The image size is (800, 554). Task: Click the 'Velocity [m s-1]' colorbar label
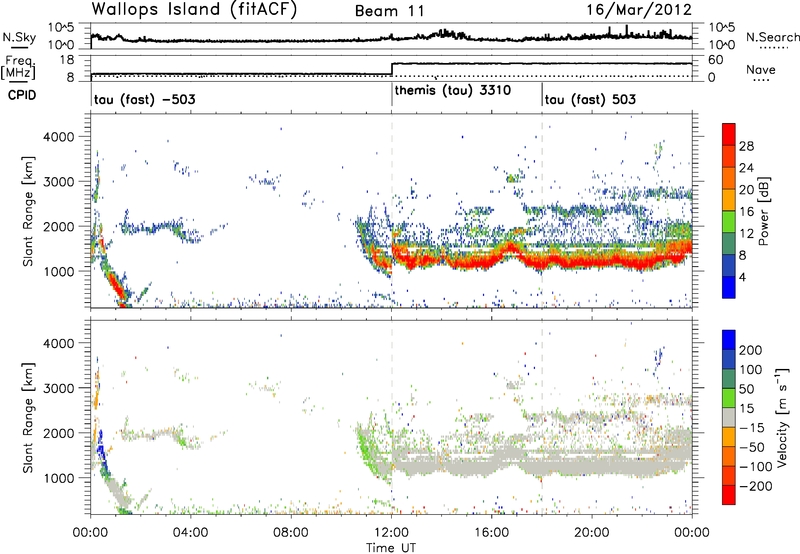pos(782,417)
